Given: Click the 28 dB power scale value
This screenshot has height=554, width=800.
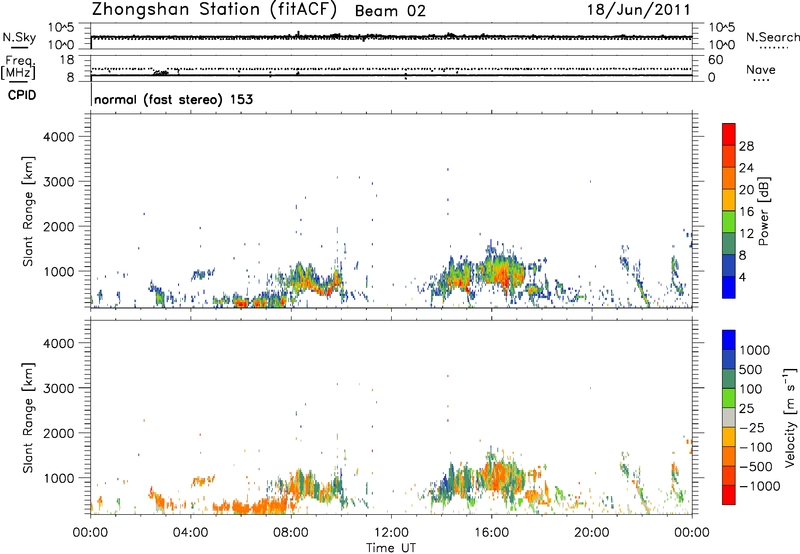Looking at the screenshot, I should (746, 146).
